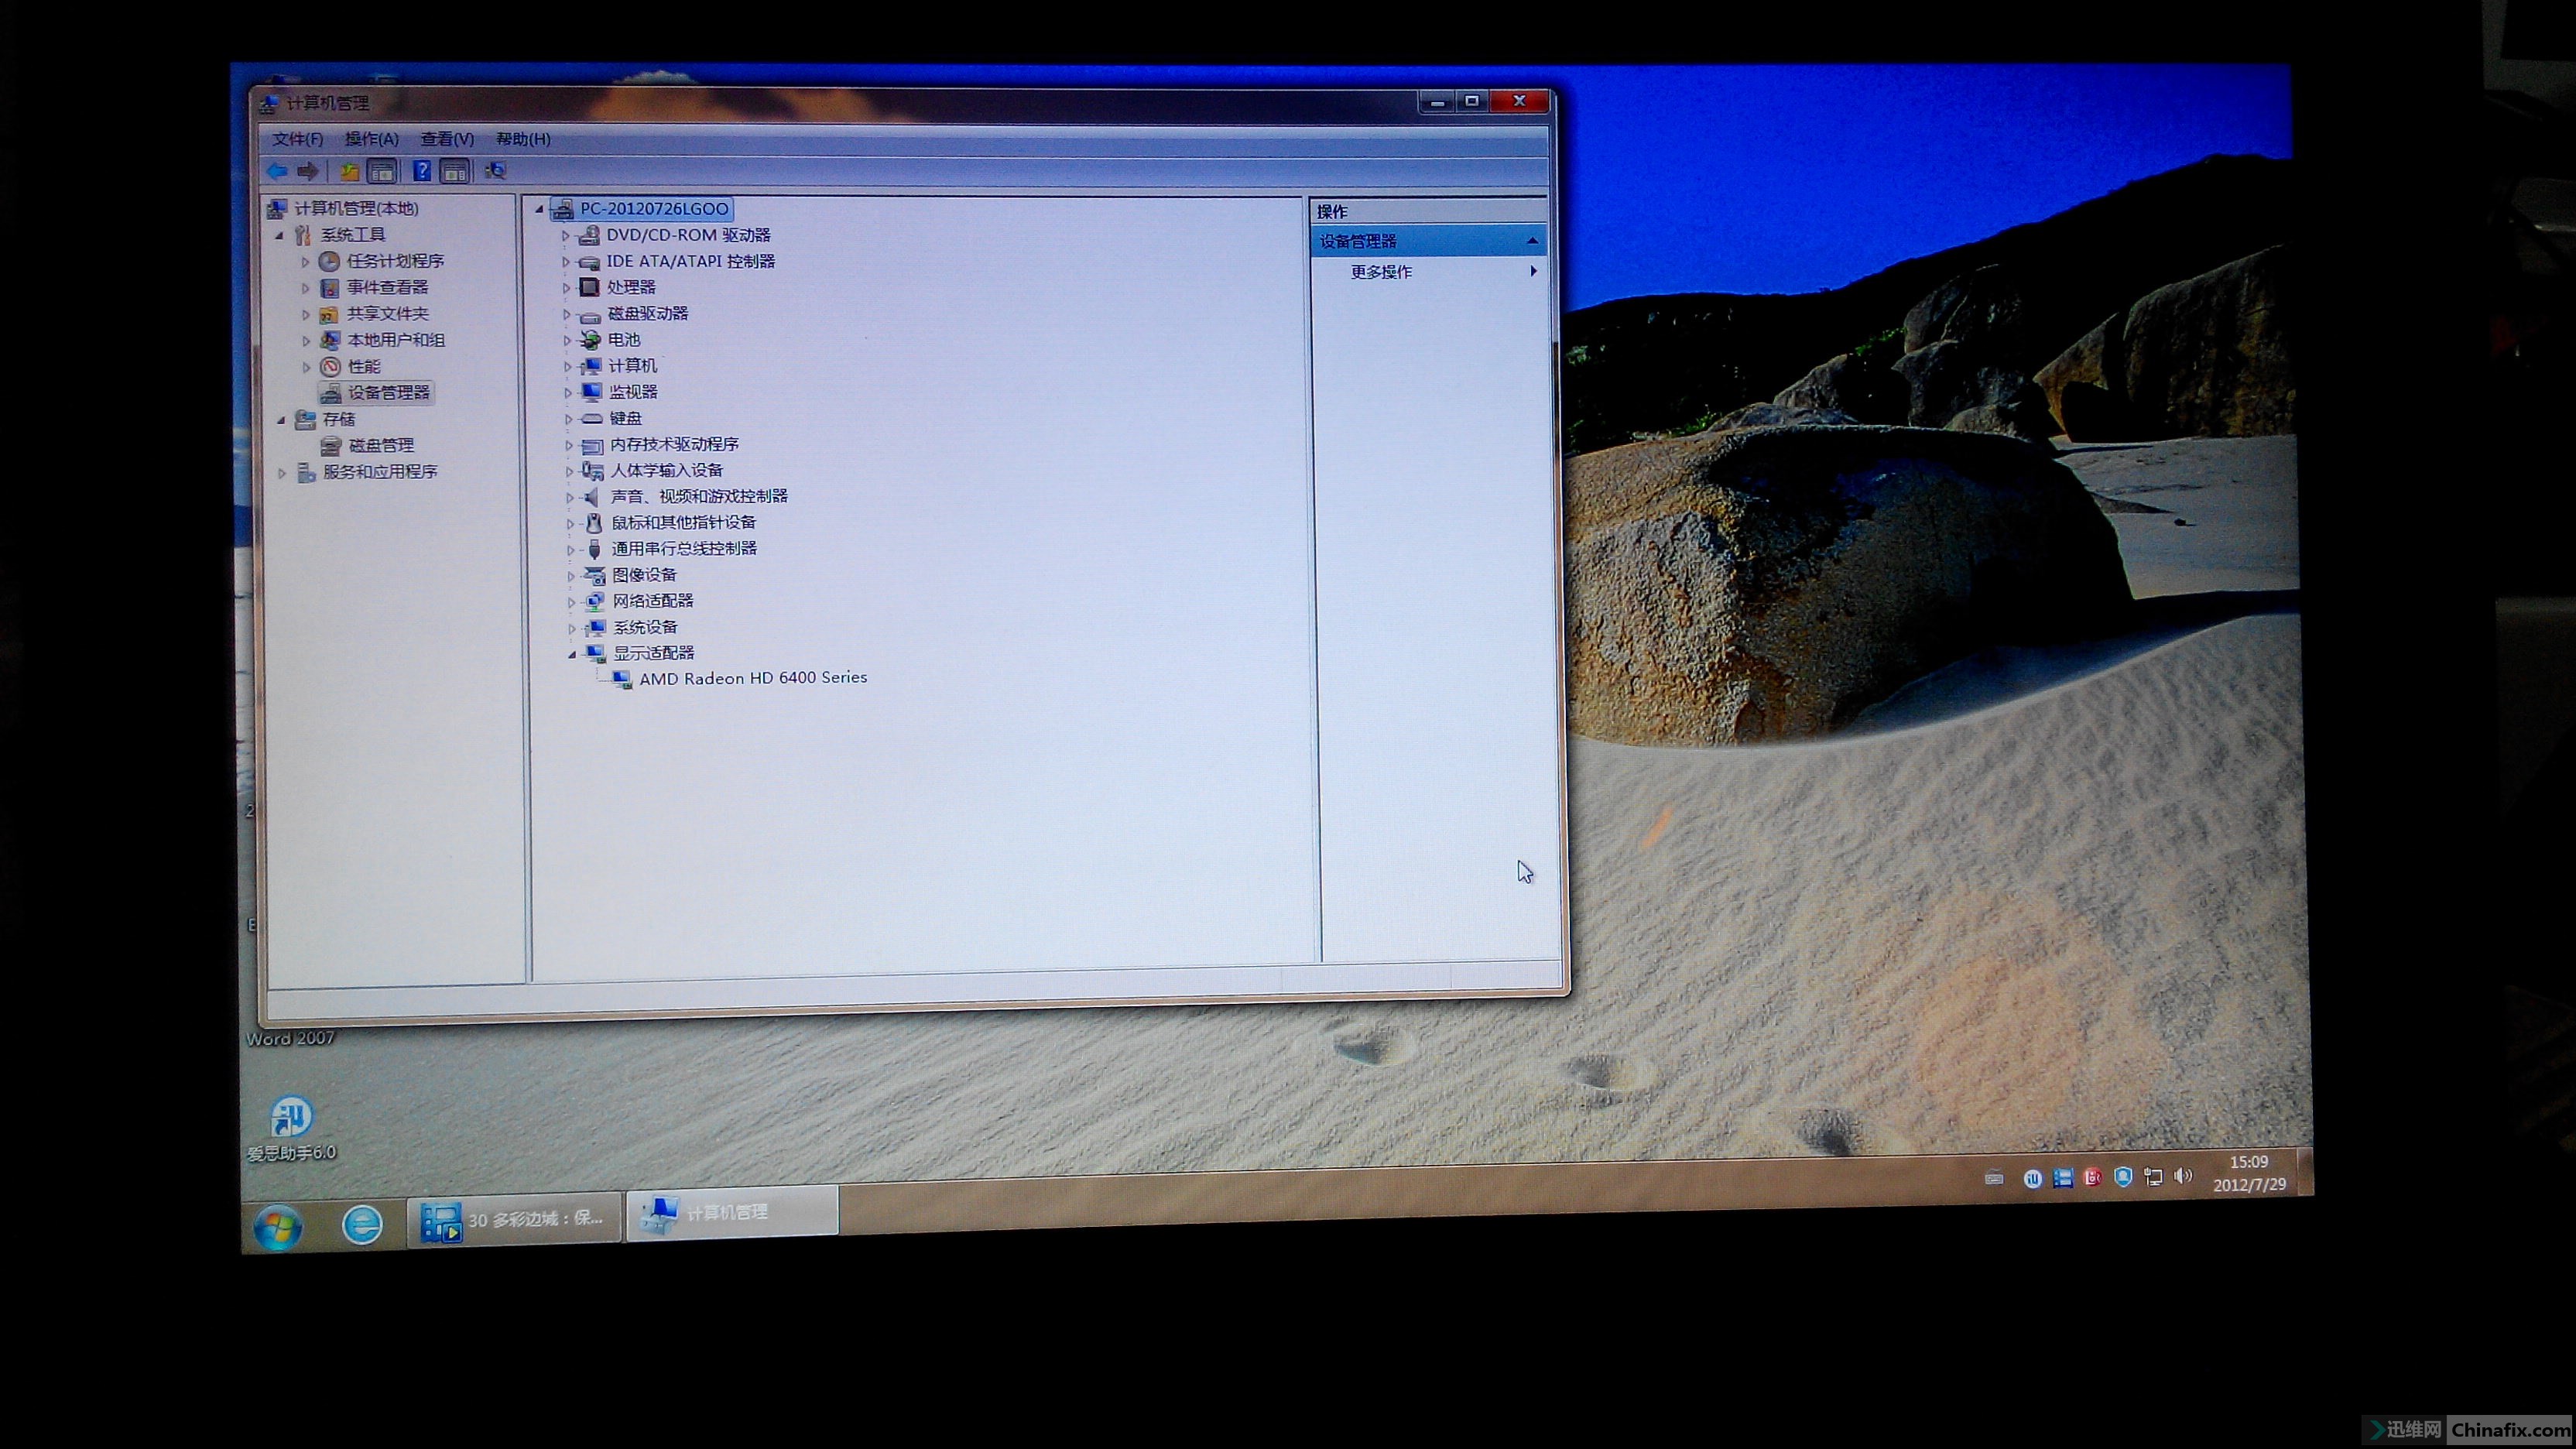This screenshot has height=1449, width=2576.
Task: Select 网络适配器 device category
Action: (x=653, y=601)
